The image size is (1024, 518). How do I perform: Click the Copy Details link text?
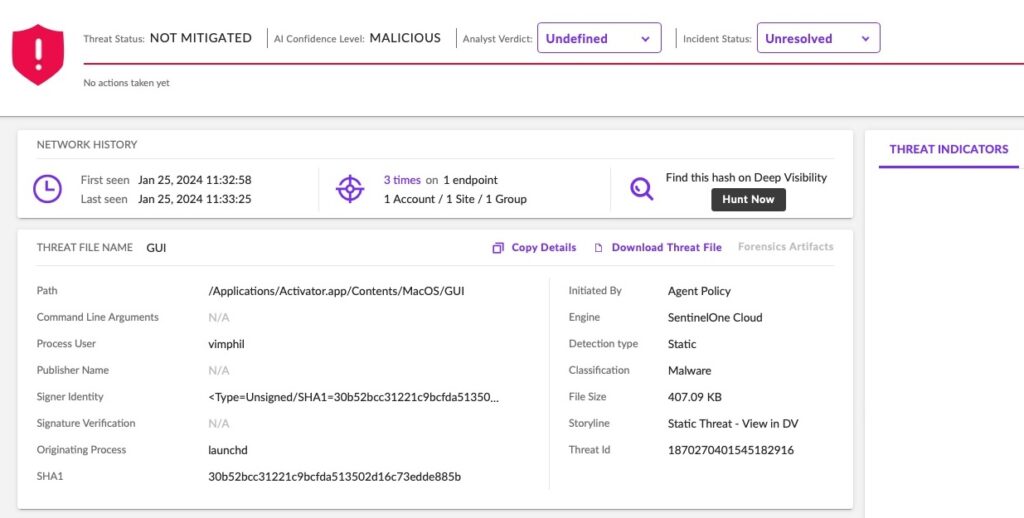[x=543, y=247]
